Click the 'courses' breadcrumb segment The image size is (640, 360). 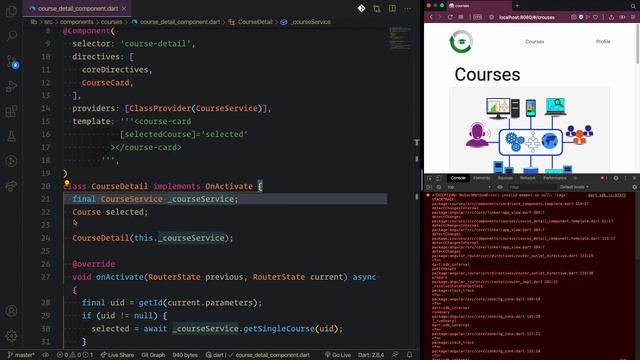coord(111,22)
